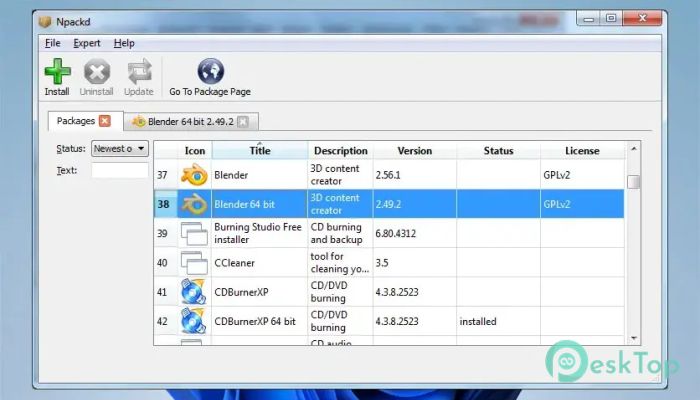Click the scroll down arrow of the package list

[x=633, y=338]
